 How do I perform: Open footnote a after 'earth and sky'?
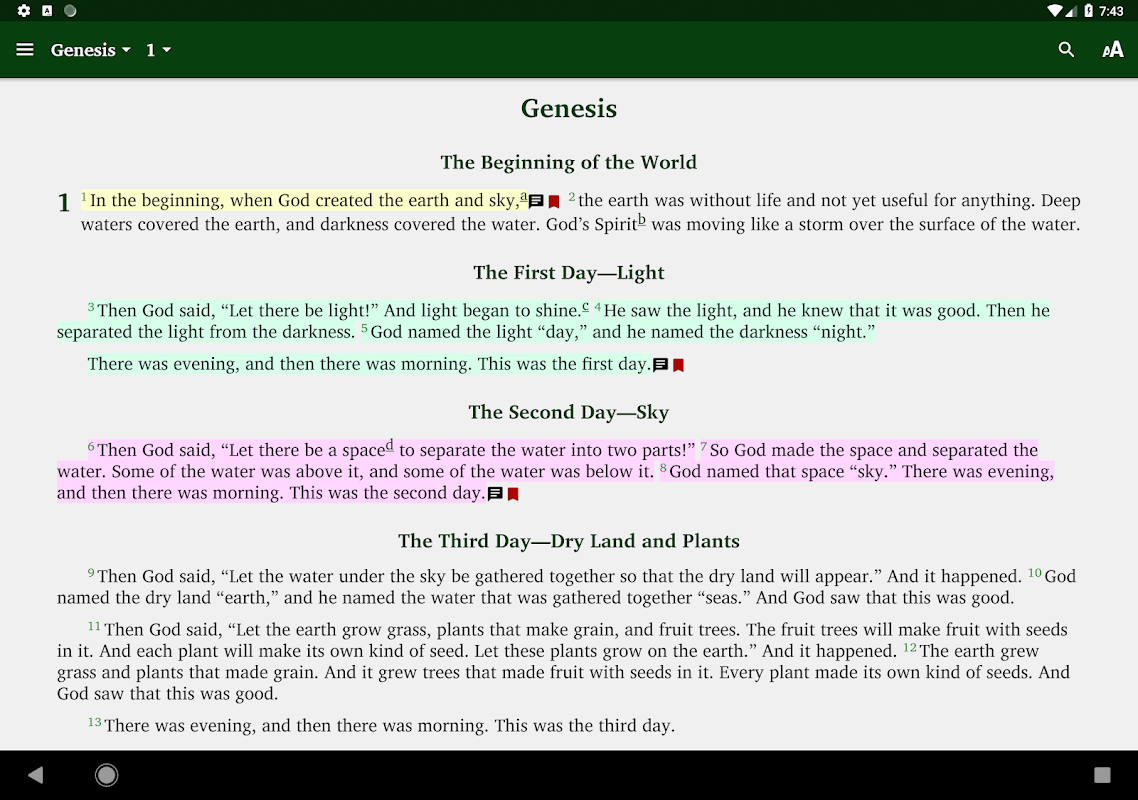pyautogui.click(x=523, y=196)
